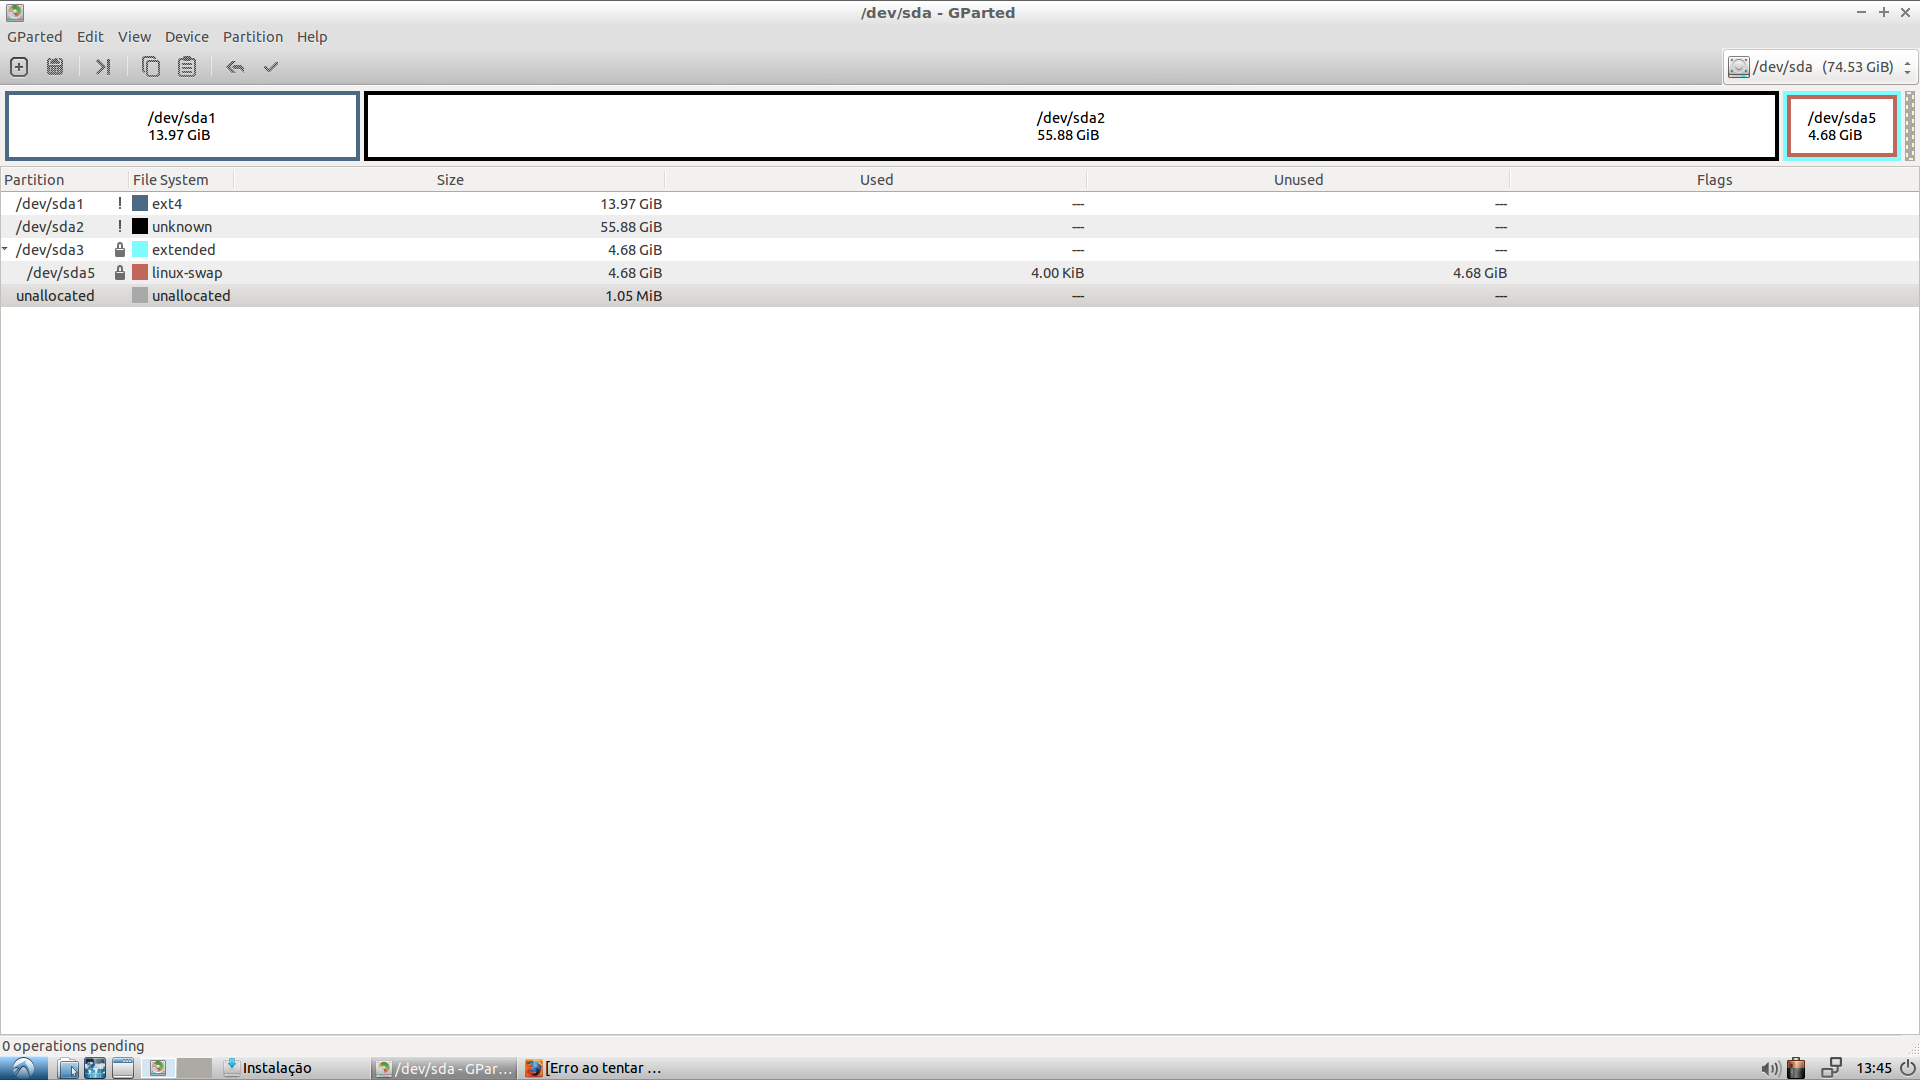The width and height of the screenshot is (1920, 1080).
Task: Open the web browser launcher in taskbar
Action: coord(95,1068)
